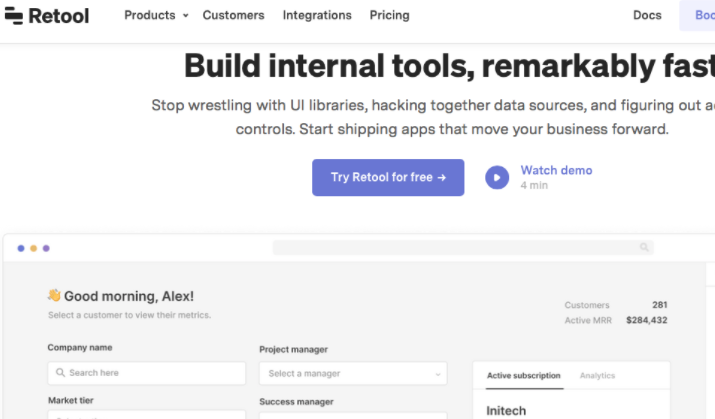Play the Watch demo video button
Image resolution: width=715 pixels, height=419 pixels.
click(497, 177)
